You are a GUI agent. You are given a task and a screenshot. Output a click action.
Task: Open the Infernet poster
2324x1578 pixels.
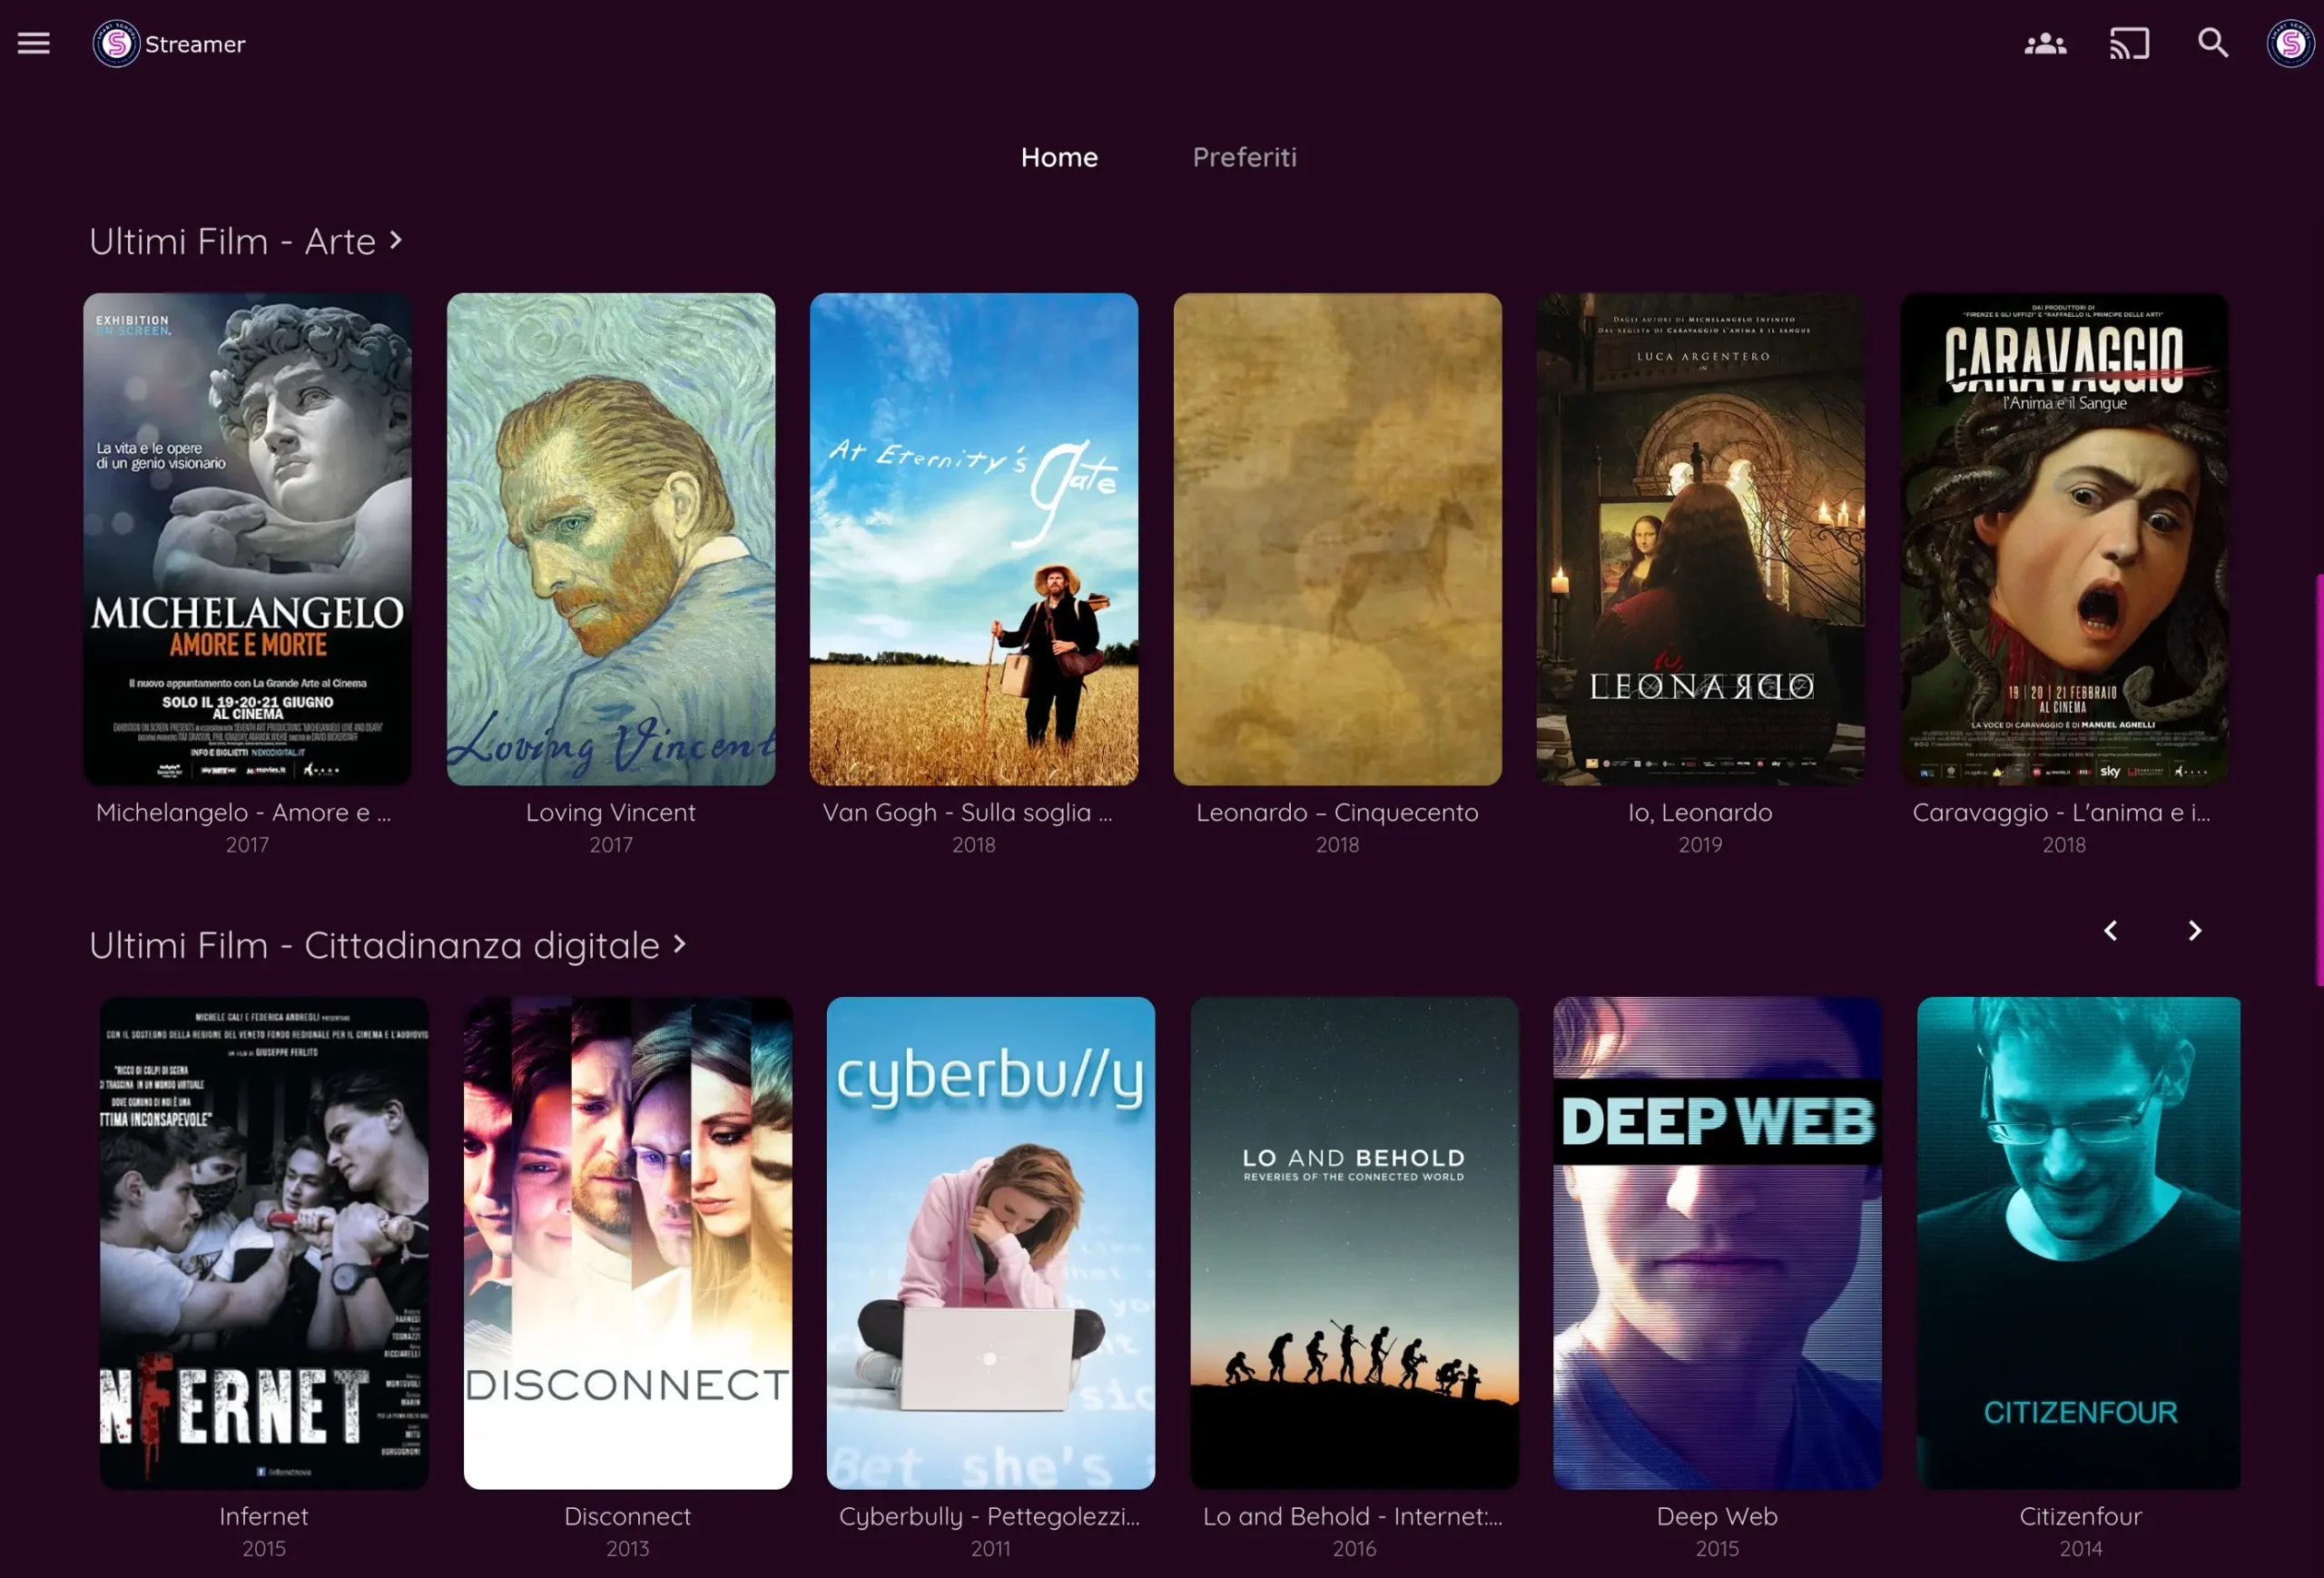(264, 1243)
